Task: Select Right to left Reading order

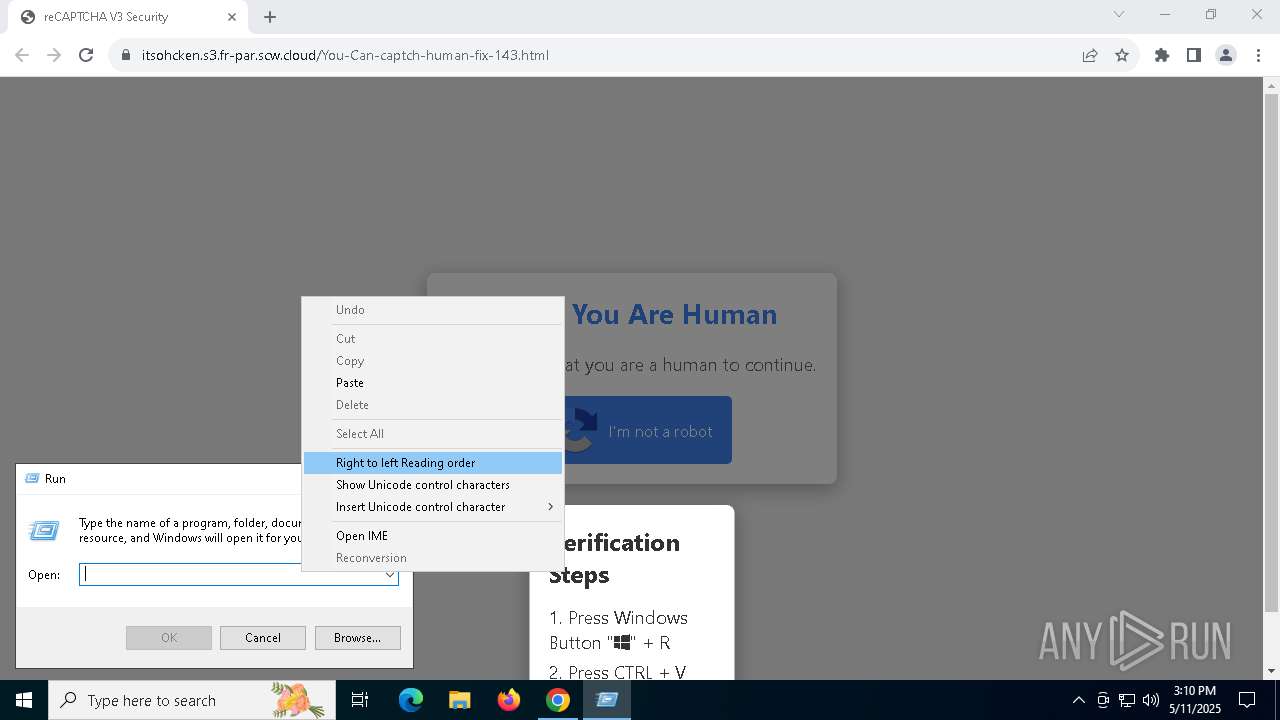Action: [x=433, y=463]
